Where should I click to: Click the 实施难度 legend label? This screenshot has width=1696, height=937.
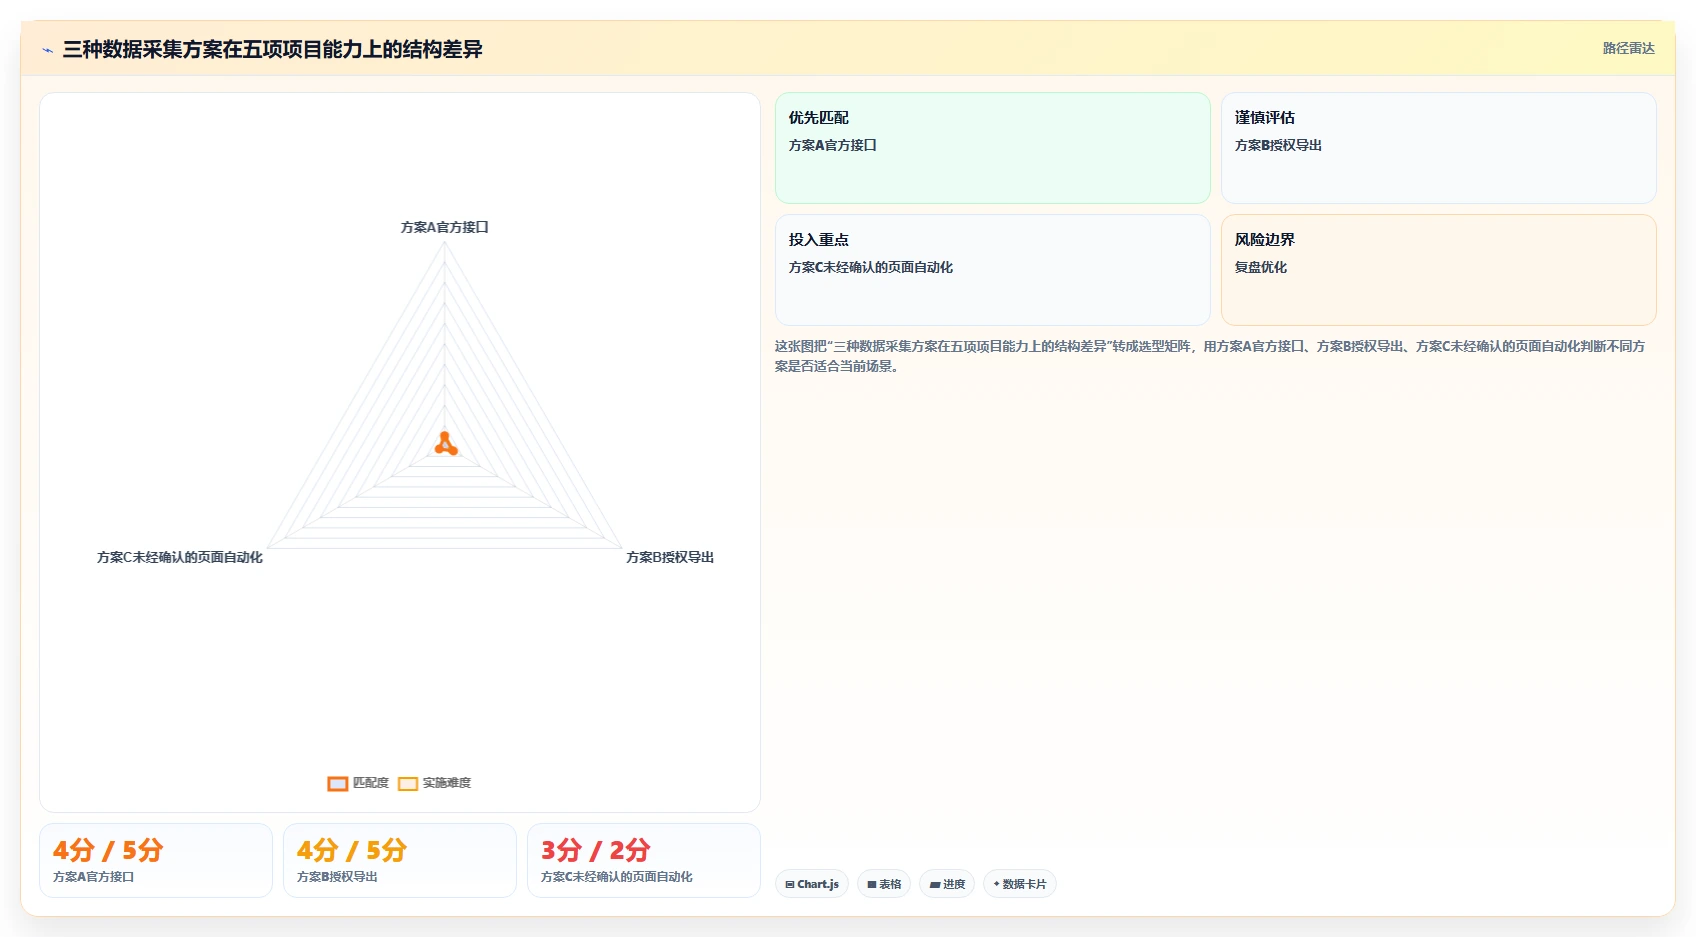click(x=446, y=783)
